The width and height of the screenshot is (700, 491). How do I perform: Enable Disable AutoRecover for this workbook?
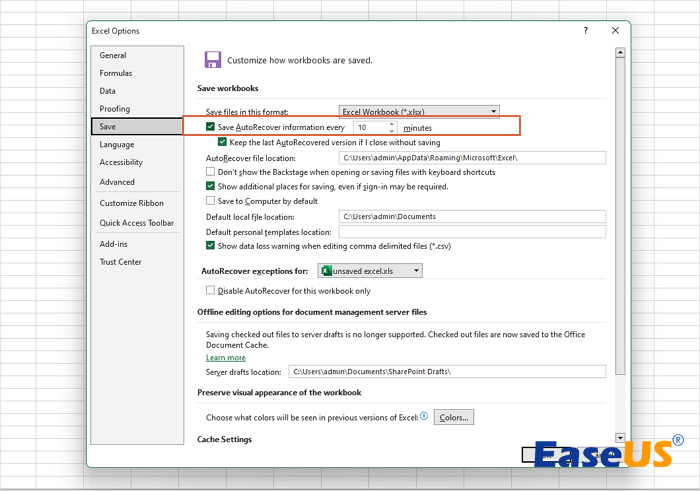pyautogui.click(x=210, y=290)
